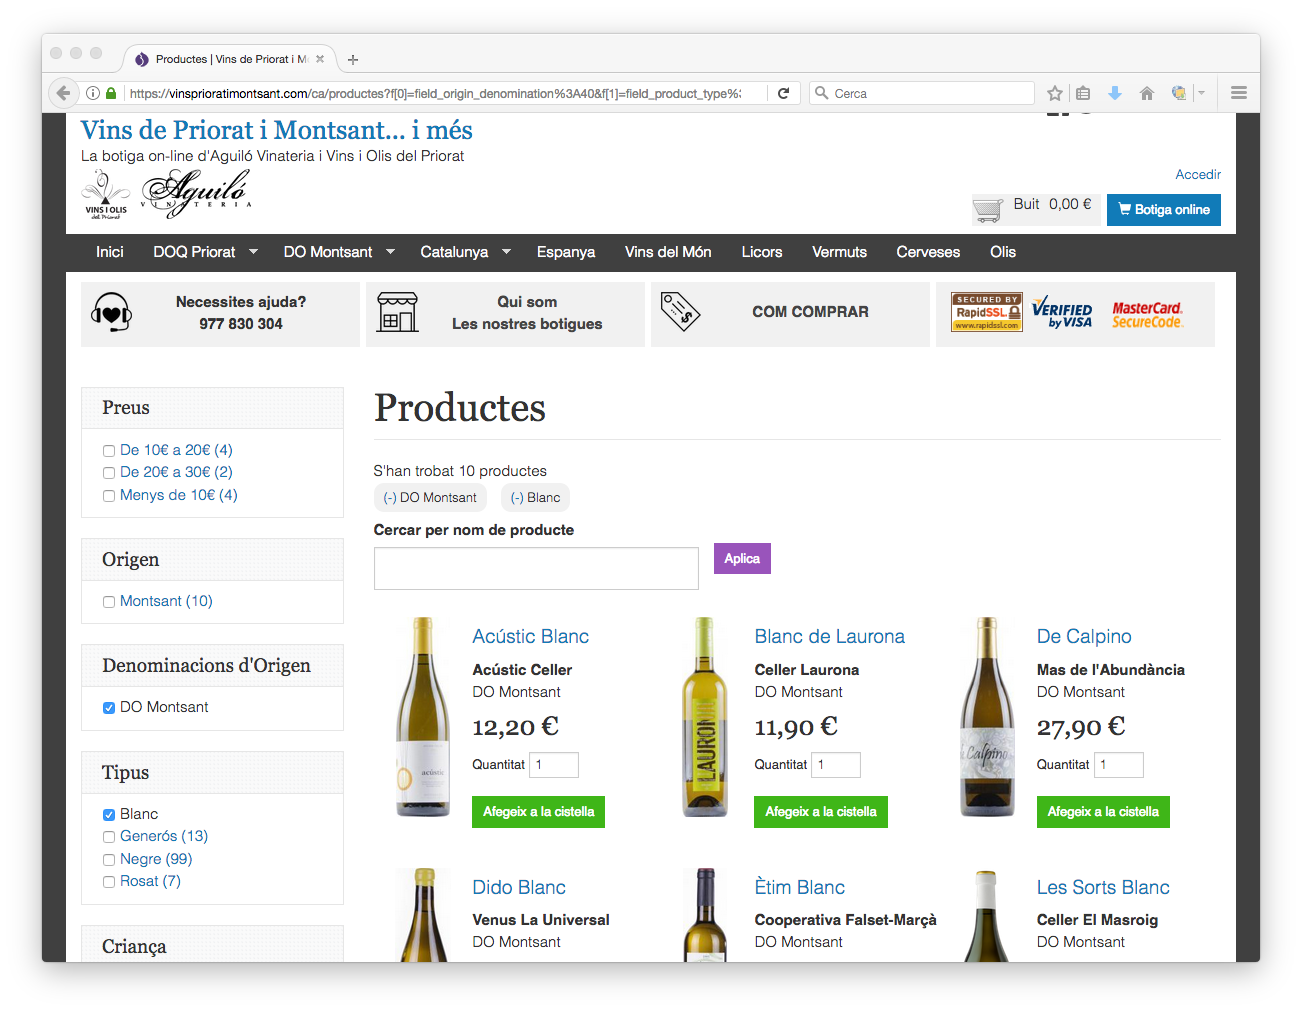The width and height of the screenshot is (1302, 1012).
Task: Open the Cerveses menu item
Action: tap(927, 252)
